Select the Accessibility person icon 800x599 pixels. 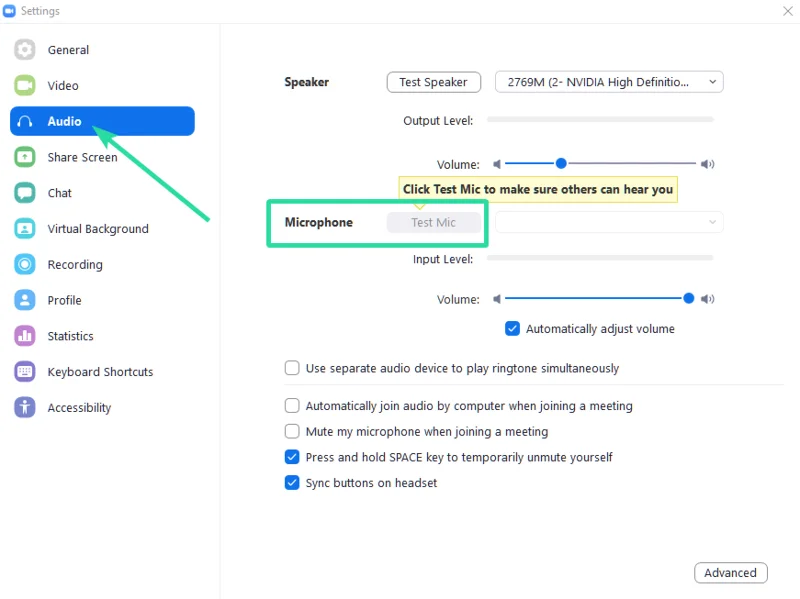tap(24, 407)
